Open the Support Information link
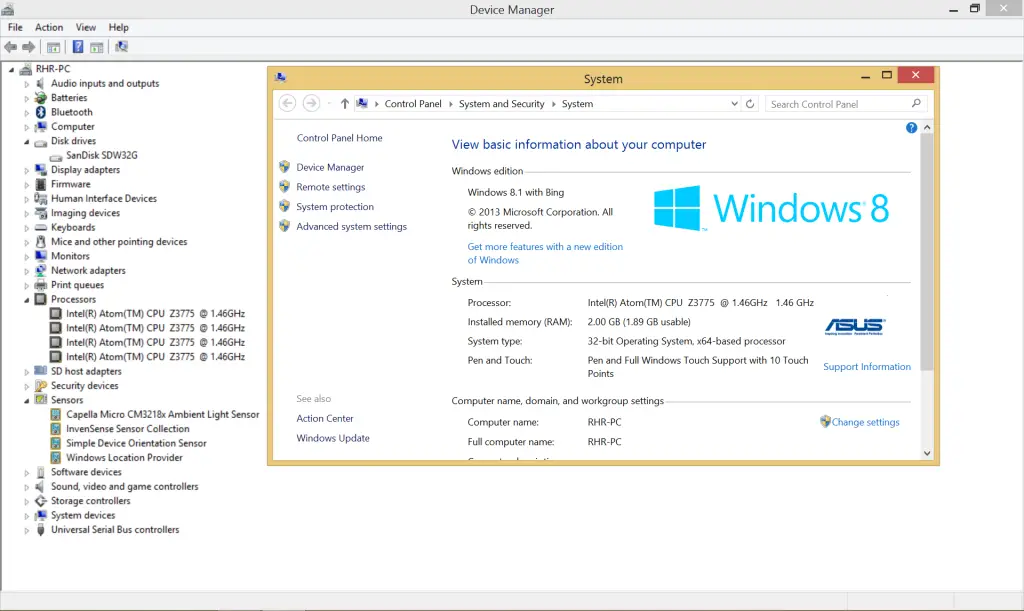Viewport: 1024px width, 611px height. click(x=867, y=367)
